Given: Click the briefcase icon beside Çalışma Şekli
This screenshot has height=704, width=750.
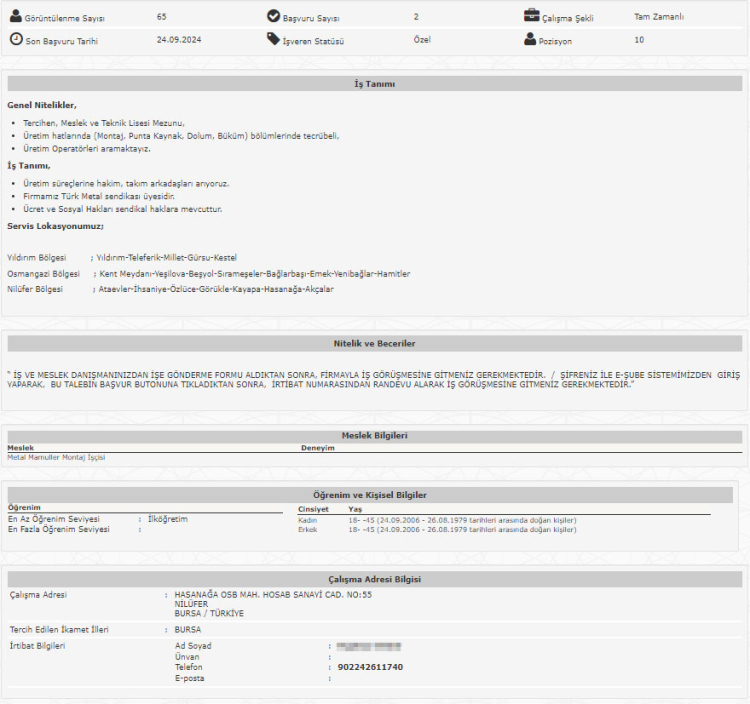Looking at the screenshot, I should tap(531, 17).
